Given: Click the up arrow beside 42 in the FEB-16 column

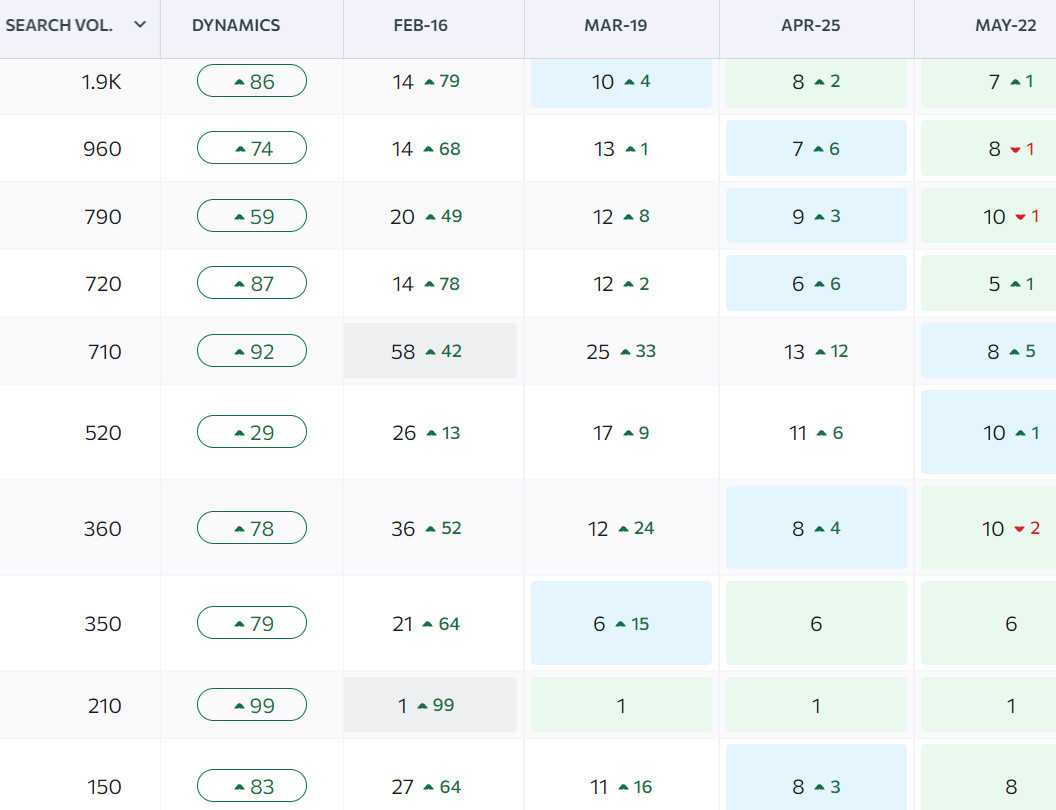Looking at the screenshot, I should pyautogui.click(x=430, y=352).
